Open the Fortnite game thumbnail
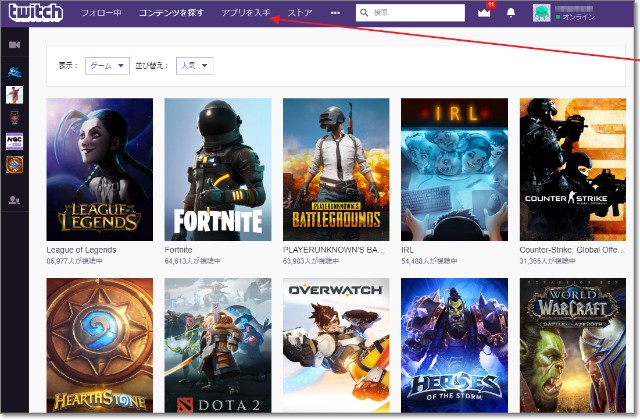Screen dimensions: 640x419 (217, 169)
